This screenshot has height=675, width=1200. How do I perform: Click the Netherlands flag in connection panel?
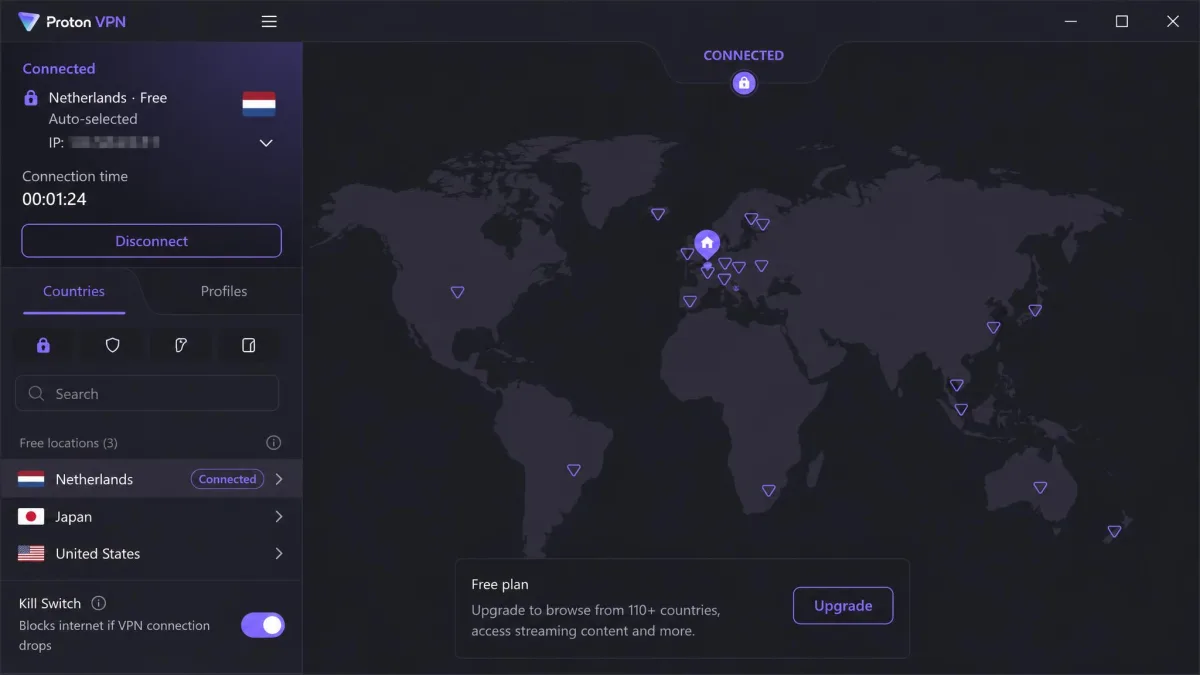pos(259,104)
